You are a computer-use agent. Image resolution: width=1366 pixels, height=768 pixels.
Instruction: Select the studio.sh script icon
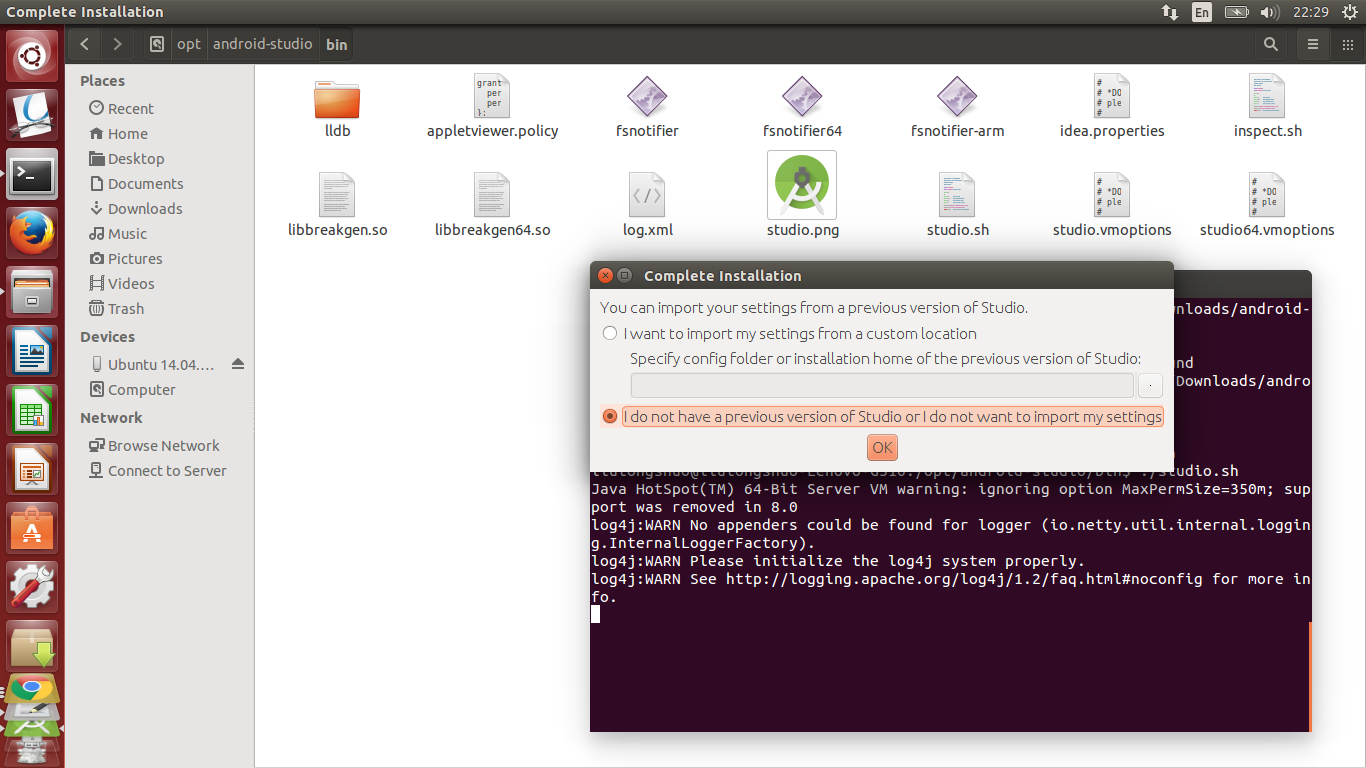pyautogui.click(x=957, y=195)
